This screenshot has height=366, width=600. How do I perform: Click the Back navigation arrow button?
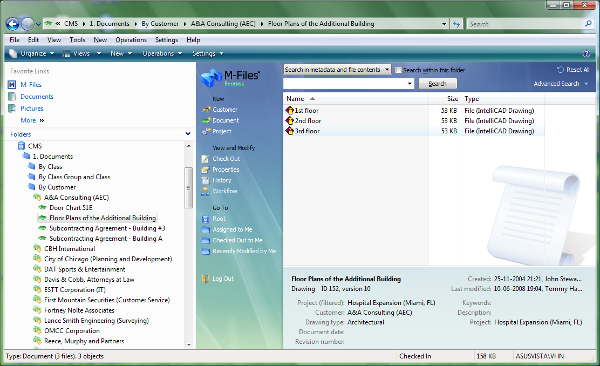click(13, 24)
